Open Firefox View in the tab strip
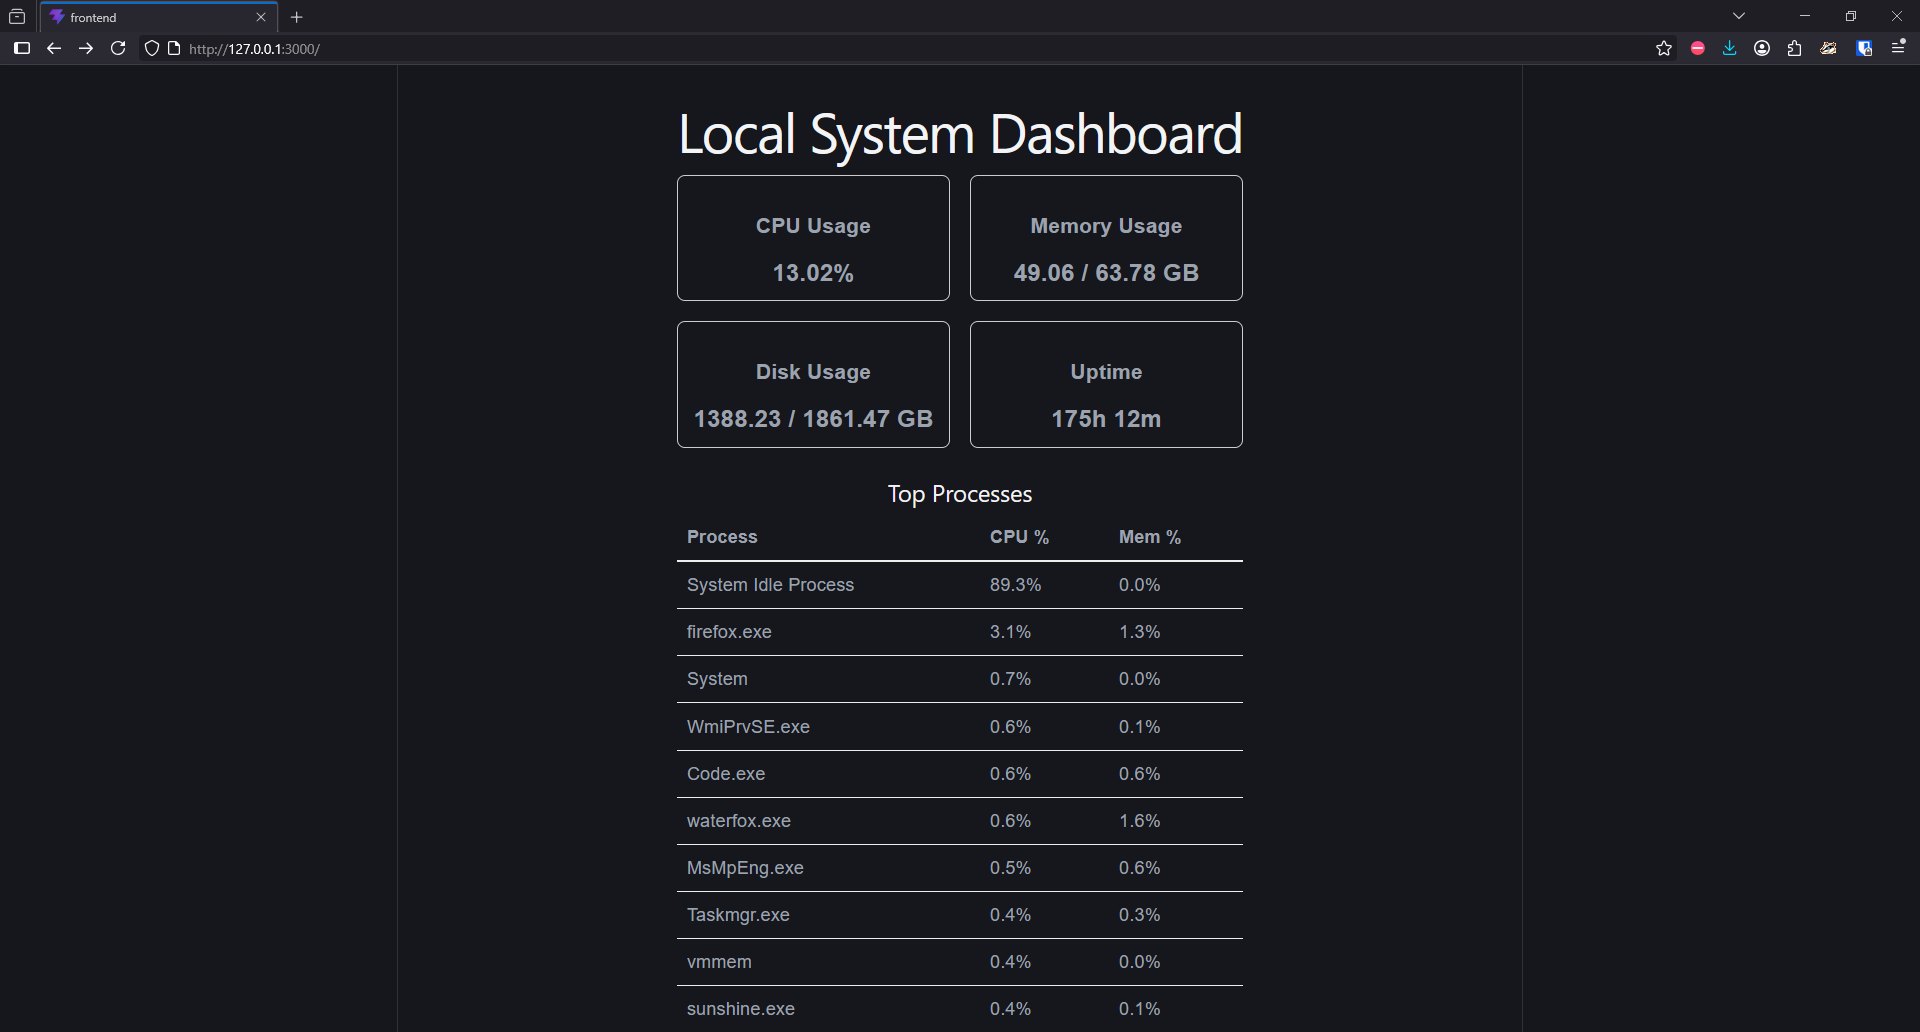The height and width of the screenshot is (1032, 1920). 17,17
